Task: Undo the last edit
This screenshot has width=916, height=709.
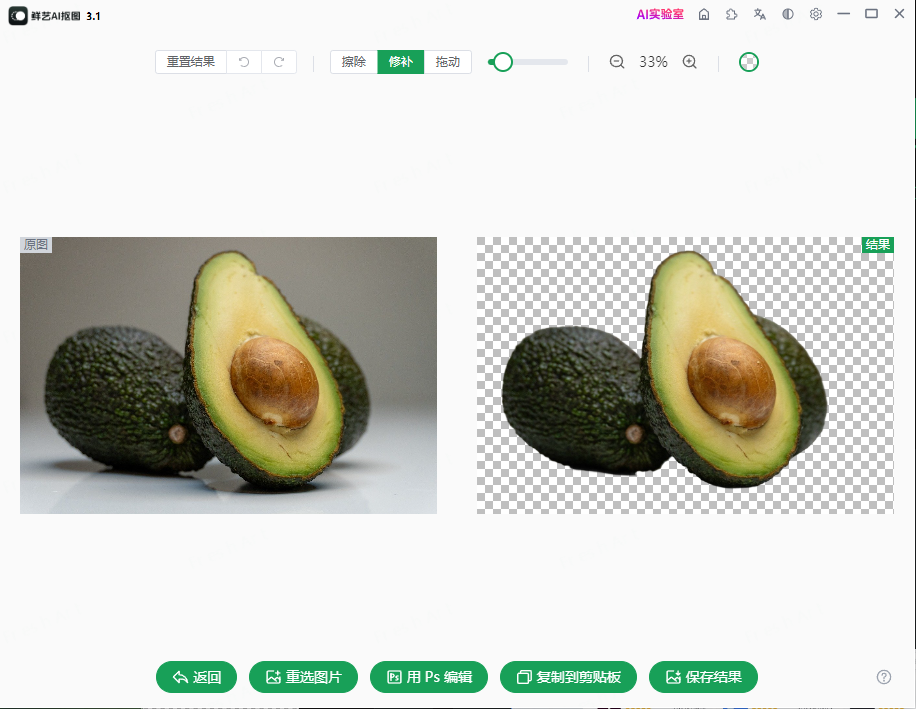Action: pos(244,62)
